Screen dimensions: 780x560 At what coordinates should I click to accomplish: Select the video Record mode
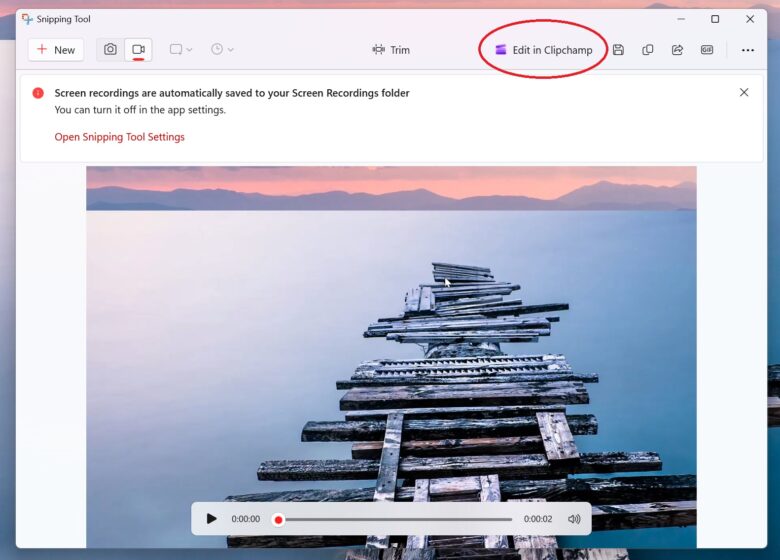pyautogui.click(x=138, y=50)
